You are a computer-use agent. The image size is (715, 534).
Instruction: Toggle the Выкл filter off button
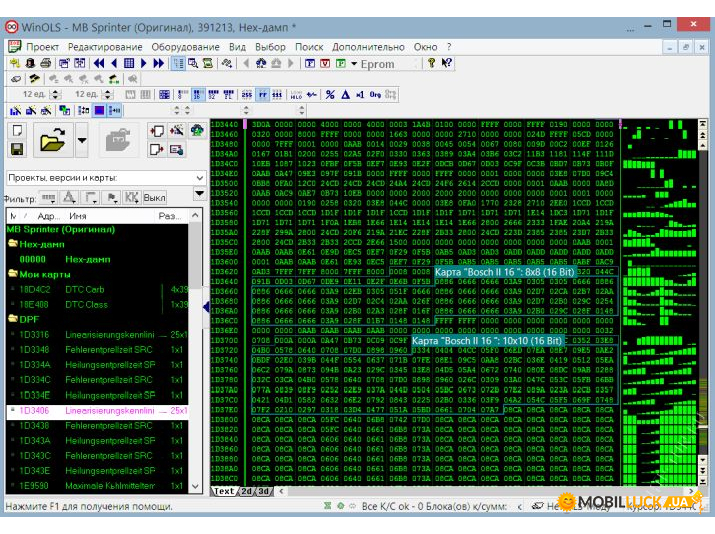pyautogui.click(x=155, y=197)
